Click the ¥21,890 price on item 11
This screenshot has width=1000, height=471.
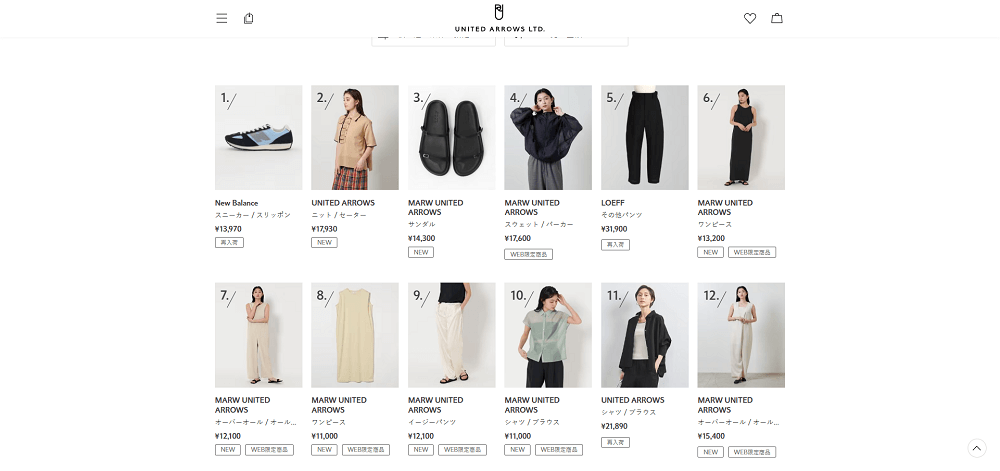tap(614, 426)
